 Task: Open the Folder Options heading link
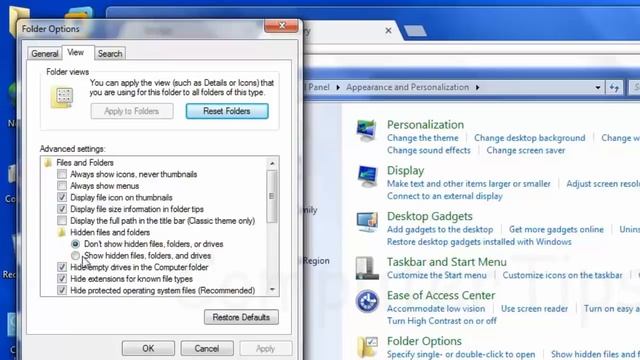(424, 341)
